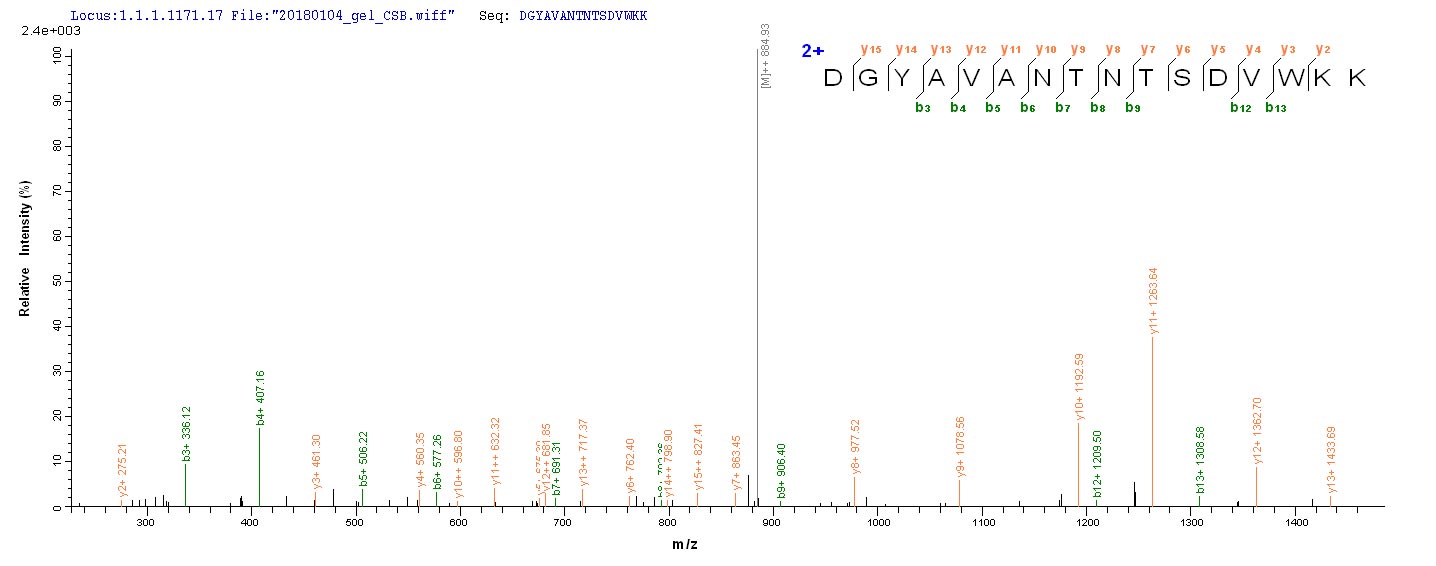Click the y10+ 1192.59 peak label

[x=1078, y=386]
